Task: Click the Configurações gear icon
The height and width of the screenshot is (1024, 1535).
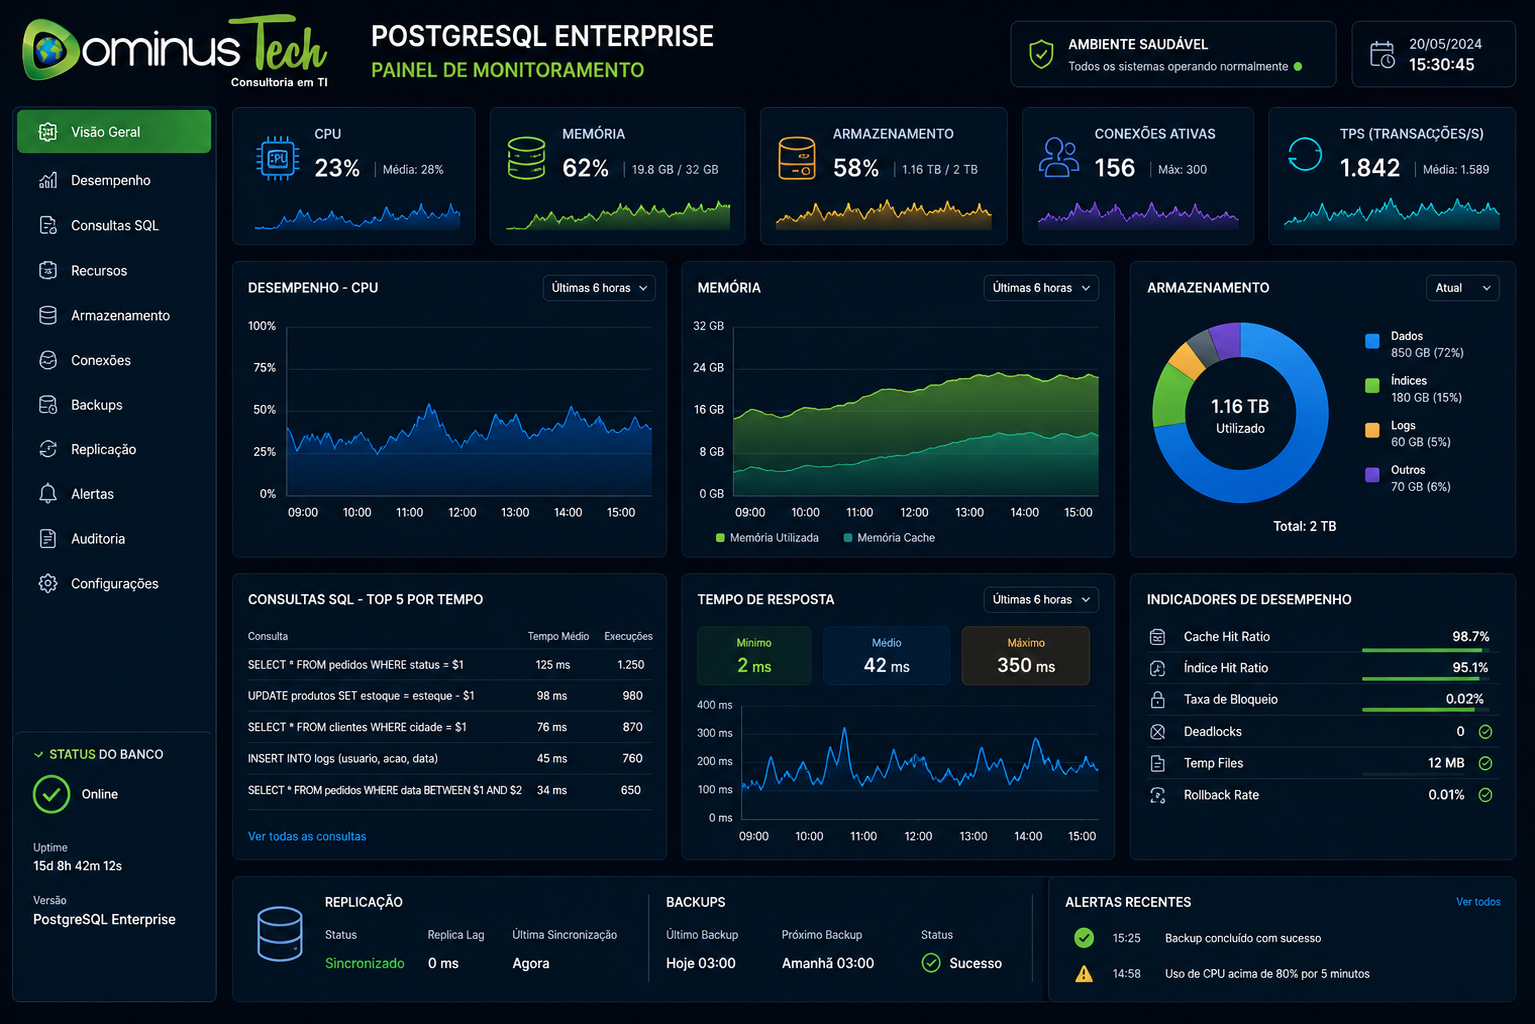Action: coord(48,583)
